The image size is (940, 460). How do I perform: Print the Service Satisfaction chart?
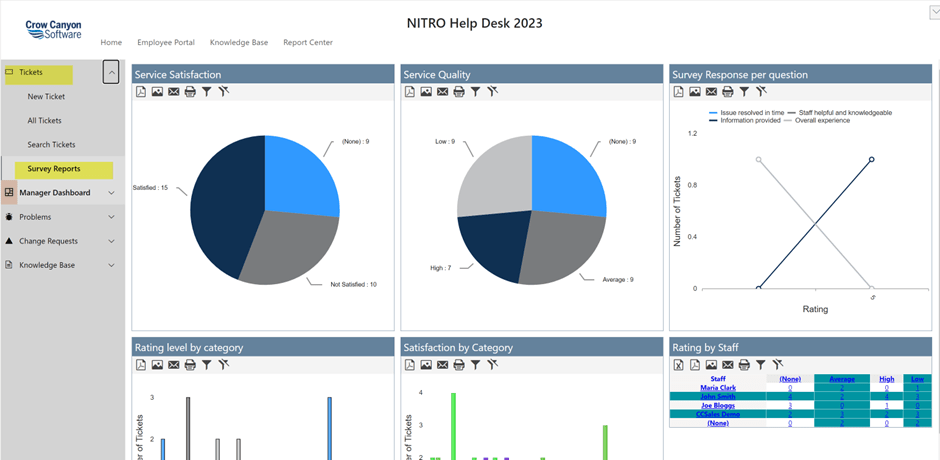point(190,92)
